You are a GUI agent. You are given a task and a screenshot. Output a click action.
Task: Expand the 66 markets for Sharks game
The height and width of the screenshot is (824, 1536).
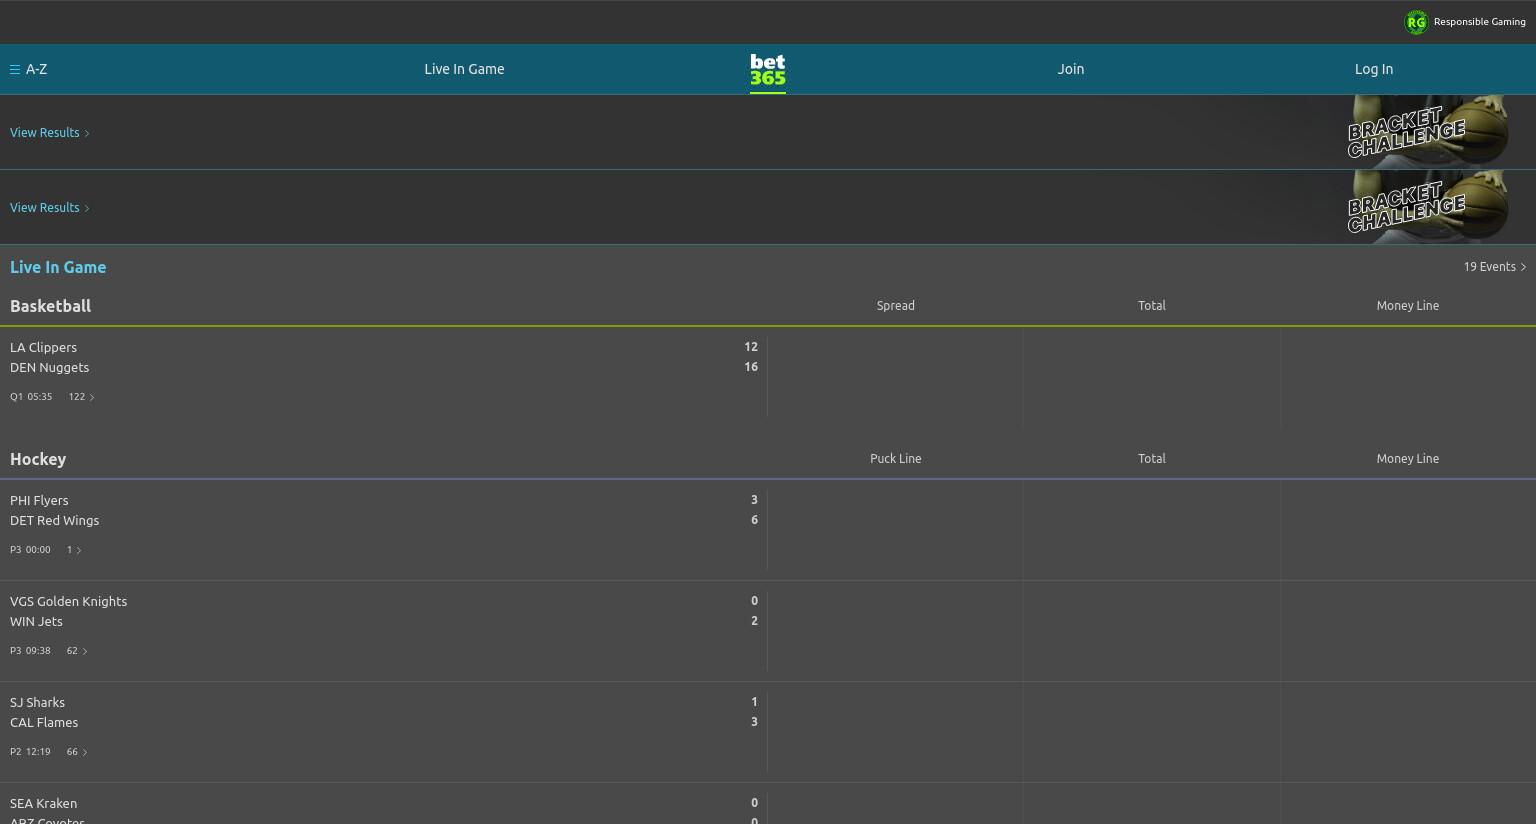pos(77,752)
